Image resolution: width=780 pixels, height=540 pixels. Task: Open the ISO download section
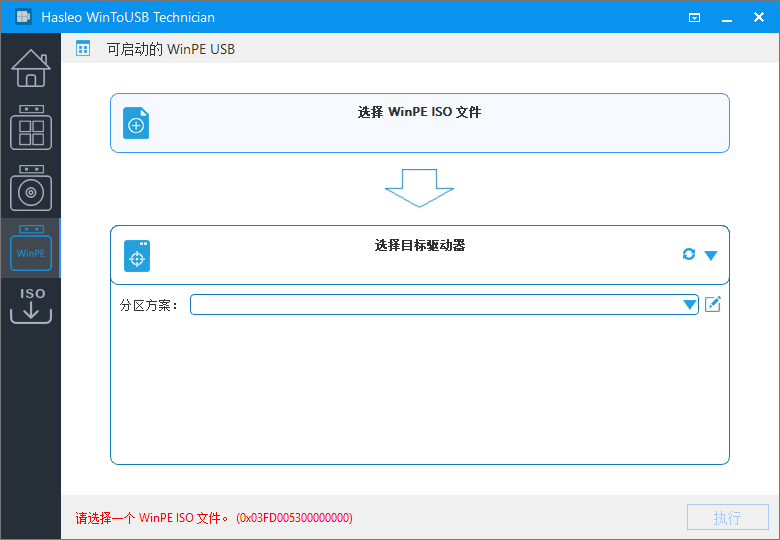pos(30,306)
